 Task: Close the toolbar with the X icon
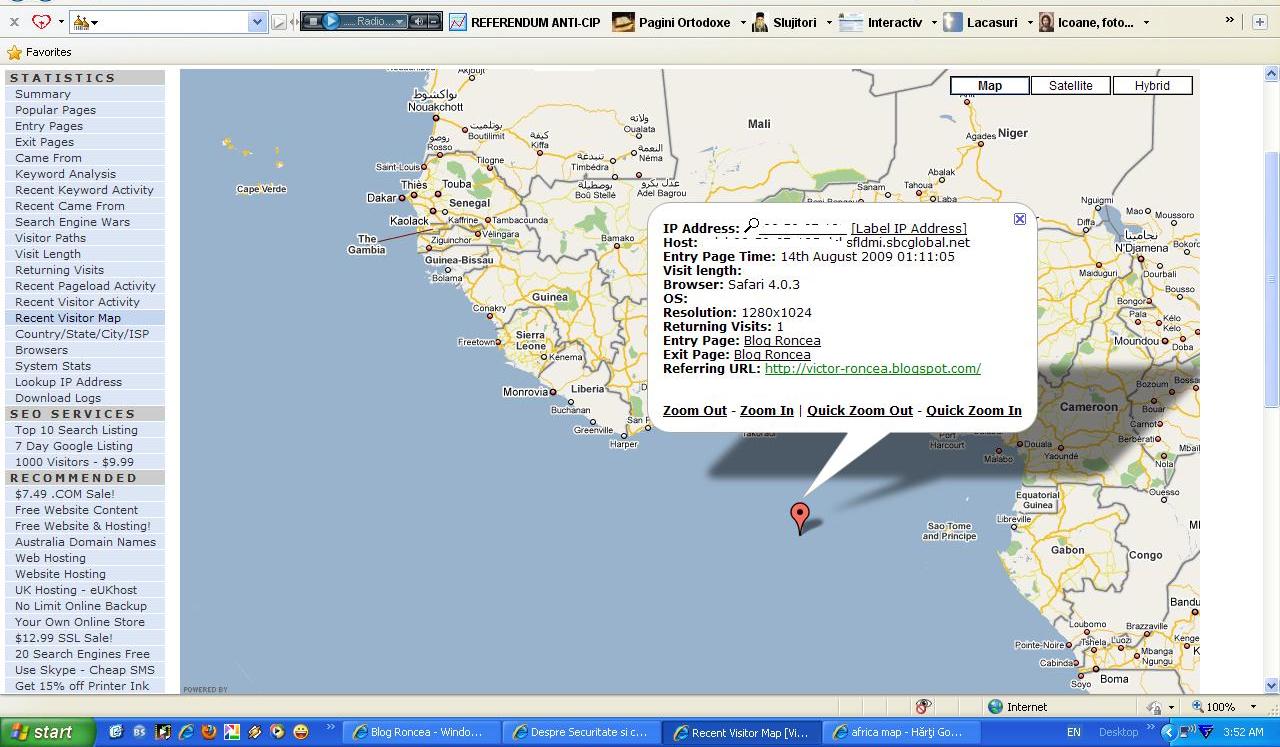click(x=14, y=22)
